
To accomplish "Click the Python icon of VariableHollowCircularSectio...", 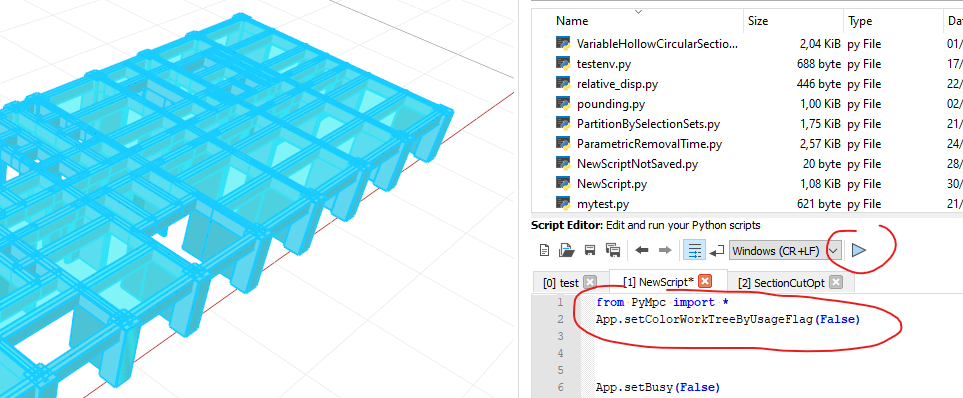I will tap(563, 43).
